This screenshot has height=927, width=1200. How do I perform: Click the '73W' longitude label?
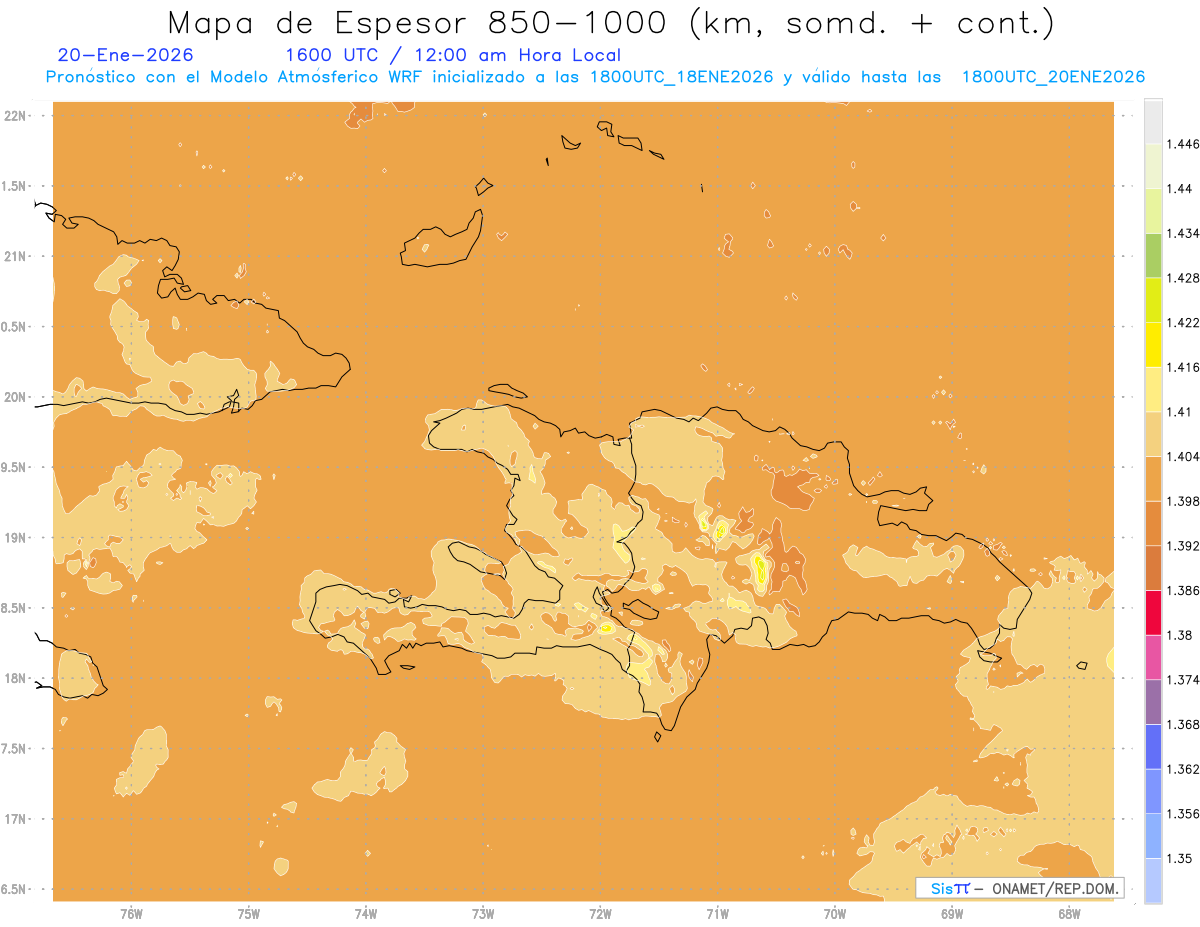pos(483,914)
